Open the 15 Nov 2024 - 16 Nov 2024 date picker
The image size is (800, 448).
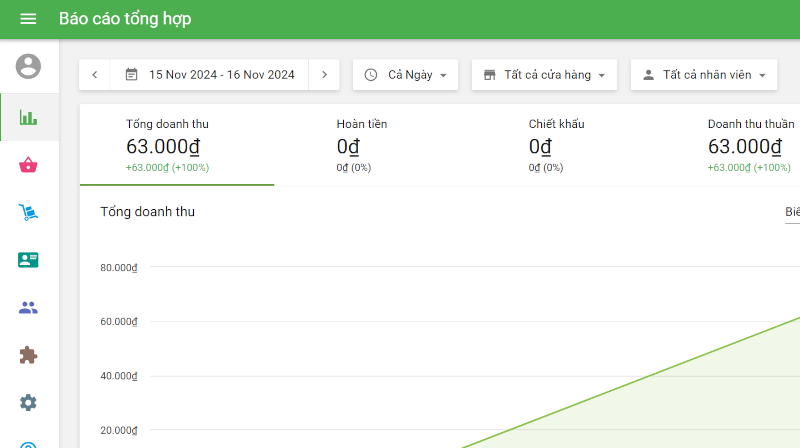210,75
